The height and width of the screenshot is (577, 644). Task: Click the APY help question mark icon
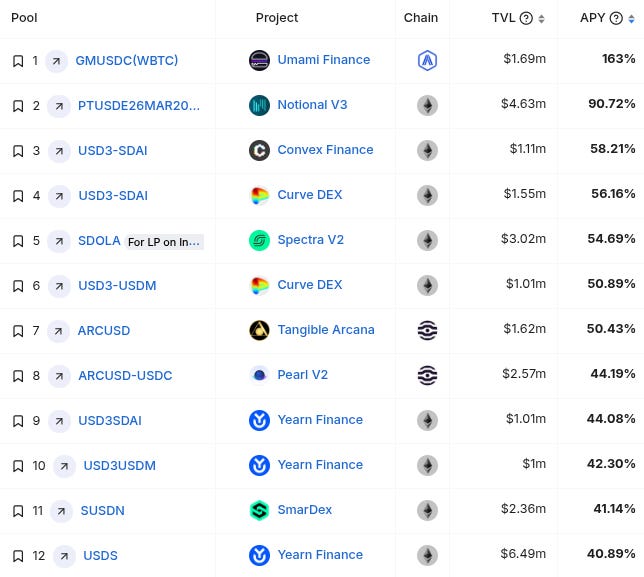click(616, 18)
